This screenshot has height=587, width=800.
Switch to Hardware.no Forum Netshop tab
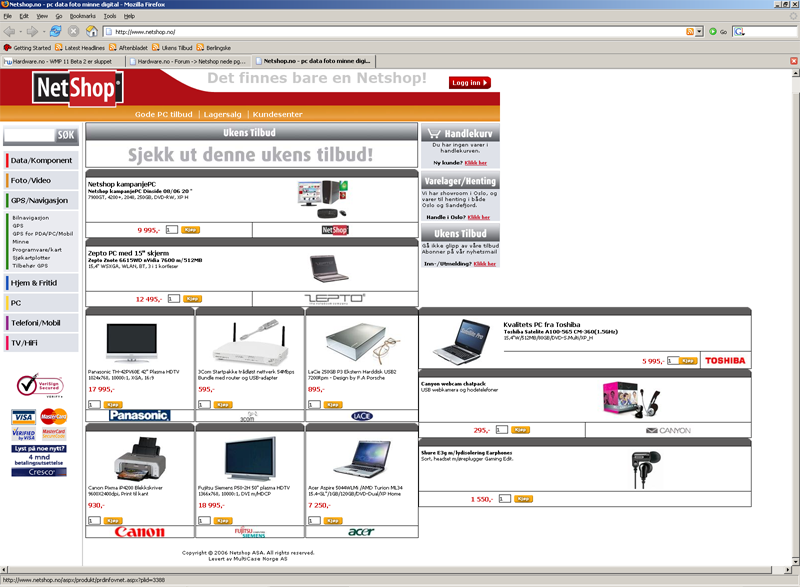point(188,61)
